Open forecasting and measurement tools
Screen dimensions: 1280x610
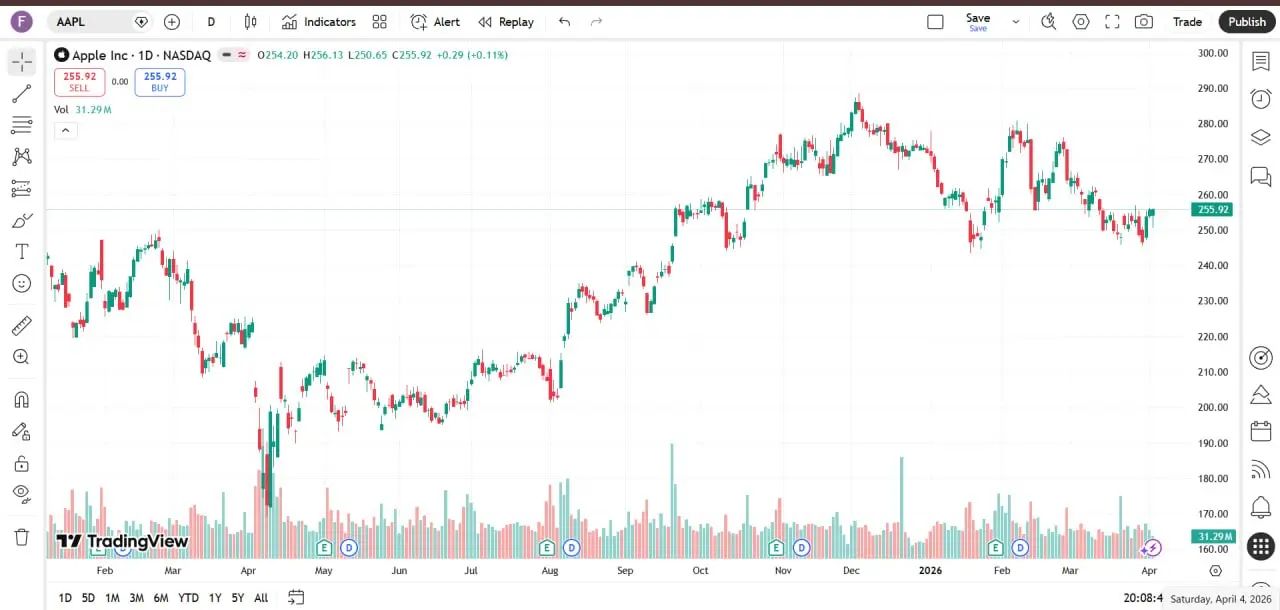[x=22, y=188]
